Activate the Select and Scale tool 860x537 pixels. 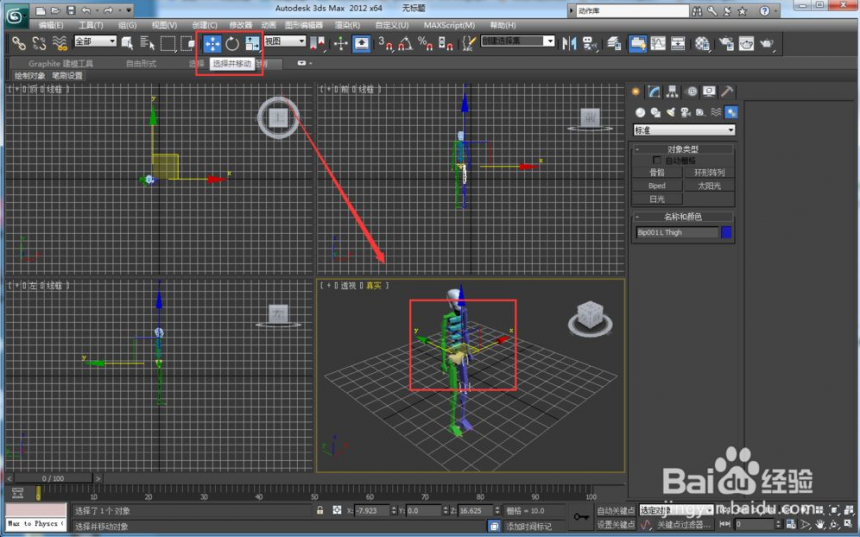(x=252, y=43)
